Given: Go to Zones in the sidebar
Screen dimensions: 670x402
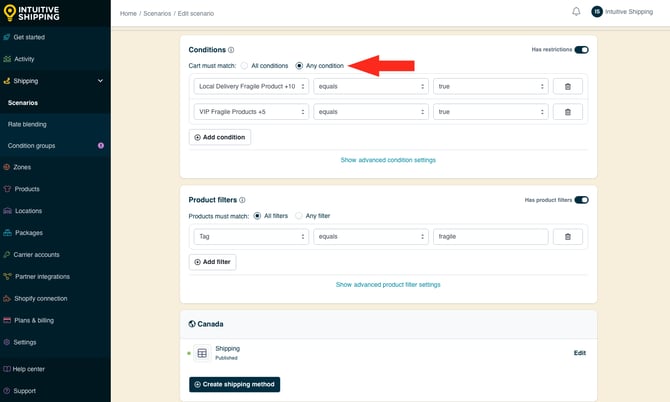Looking at the screenshot, I should 22,167.
